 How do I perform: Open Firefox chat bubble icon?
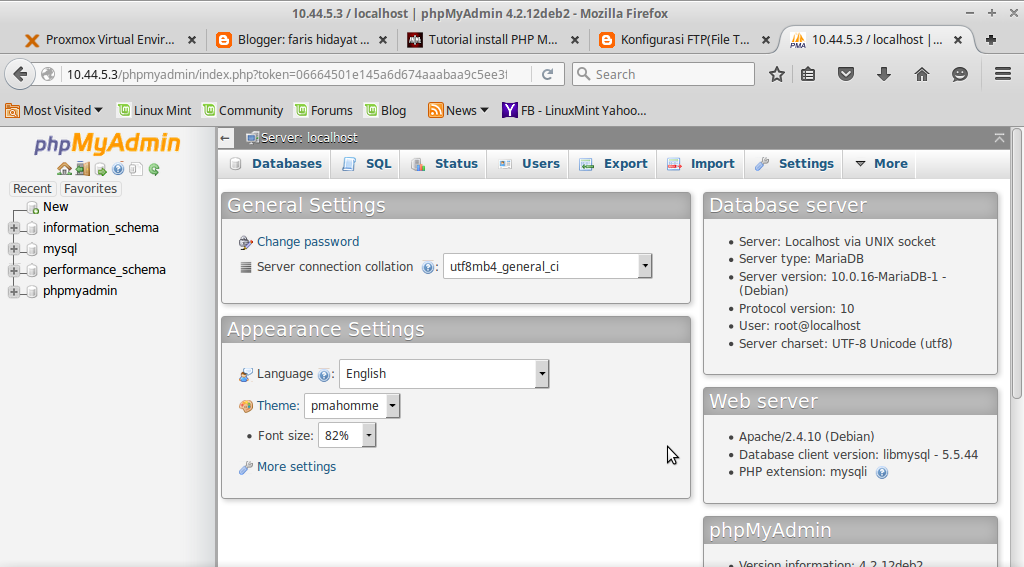pyautogui.click(x=959, y=74)
